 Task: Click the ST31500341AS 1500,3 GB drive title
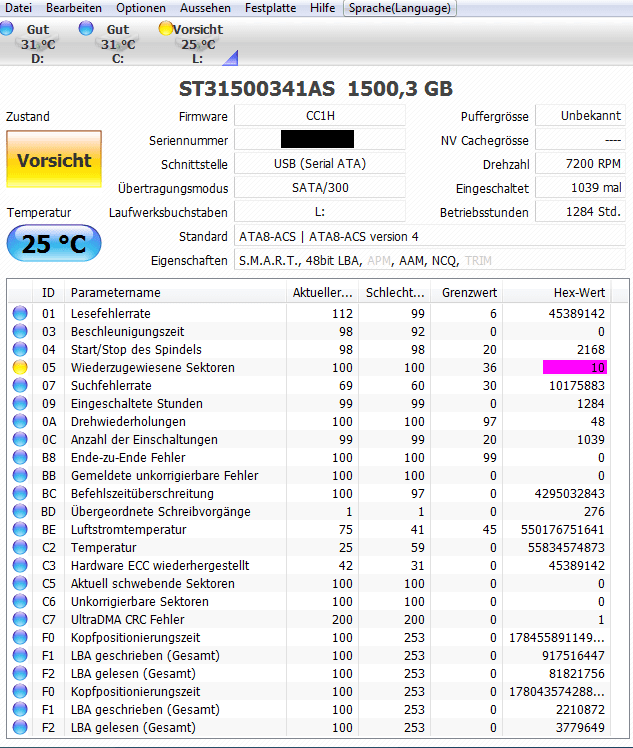[x=315, y=89]
